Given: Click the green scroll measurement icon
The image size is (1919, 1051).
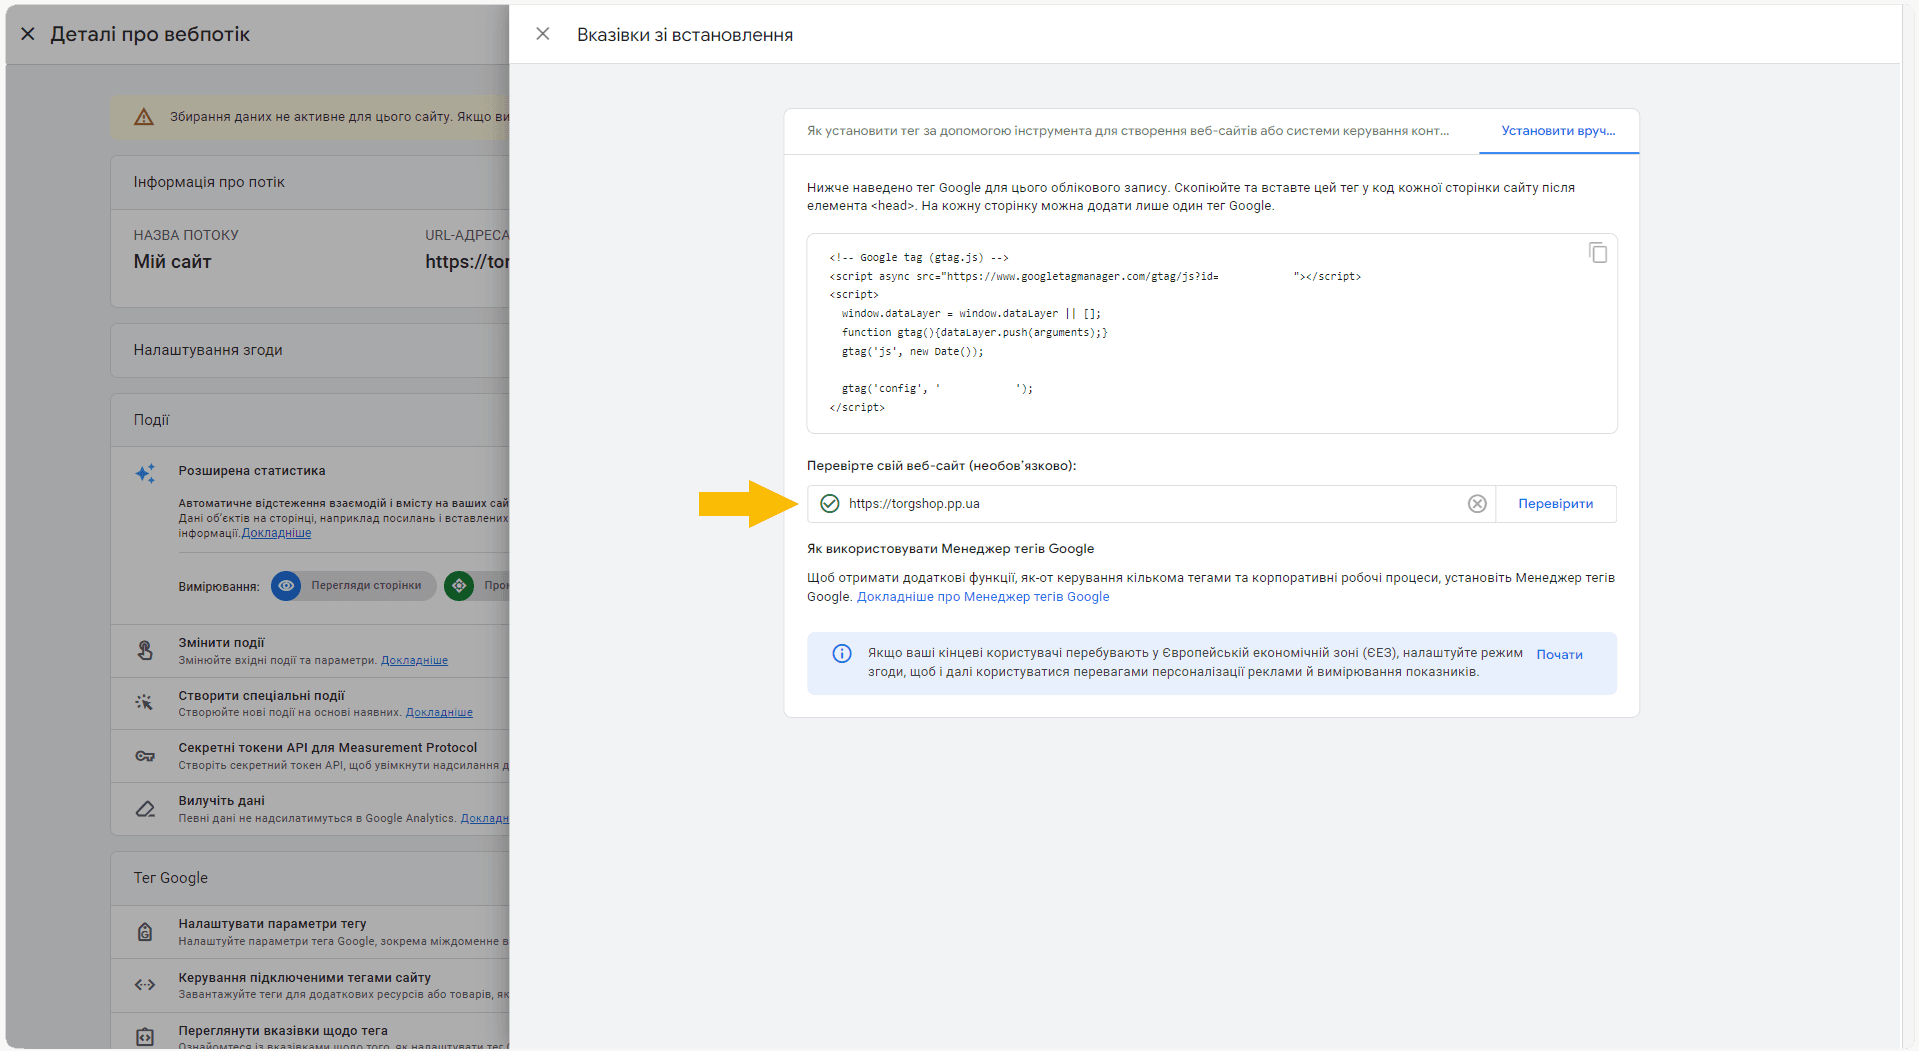Looking at the screenshot, I should tap(459, 586).
